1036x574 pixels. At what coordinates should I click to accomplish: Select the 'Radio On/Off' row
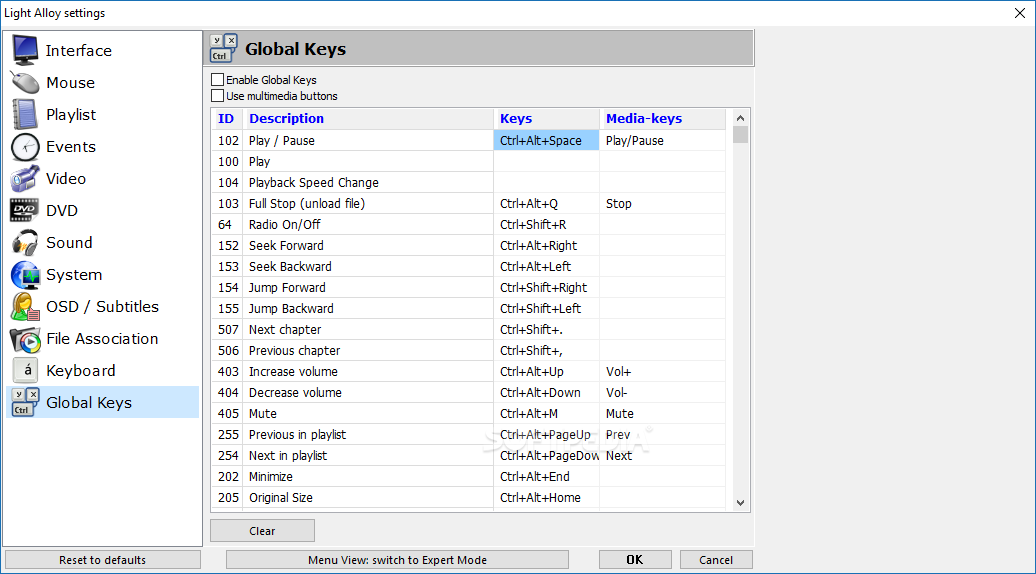[468, 225]
